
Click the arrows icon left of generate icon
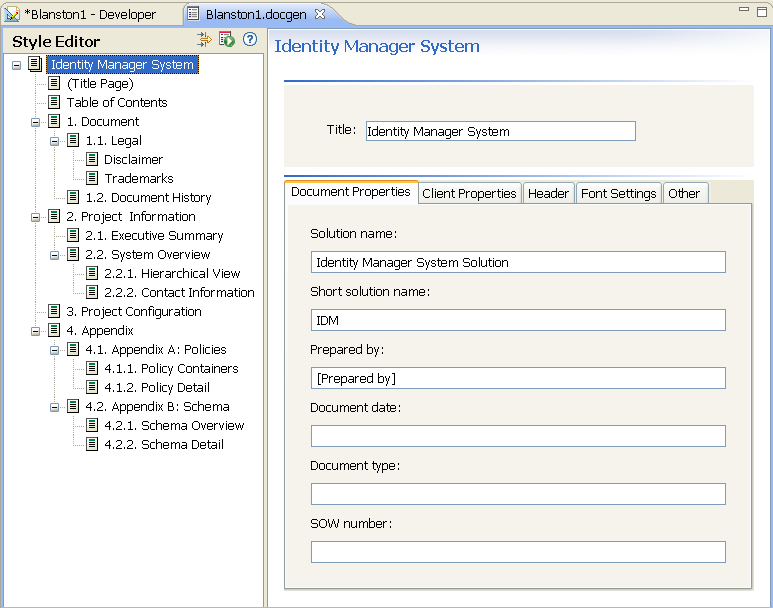[x=204, y=40]
